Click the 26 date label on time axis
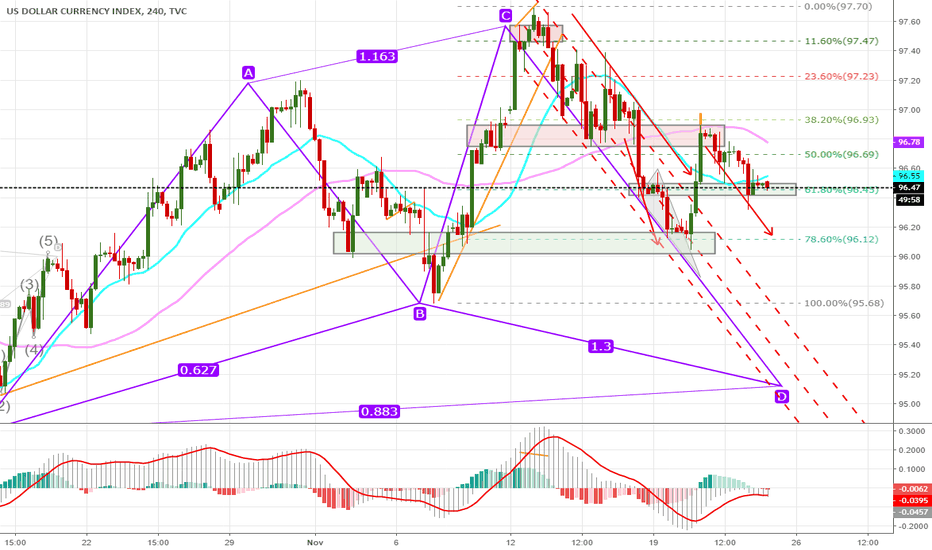 coord(796,542)
